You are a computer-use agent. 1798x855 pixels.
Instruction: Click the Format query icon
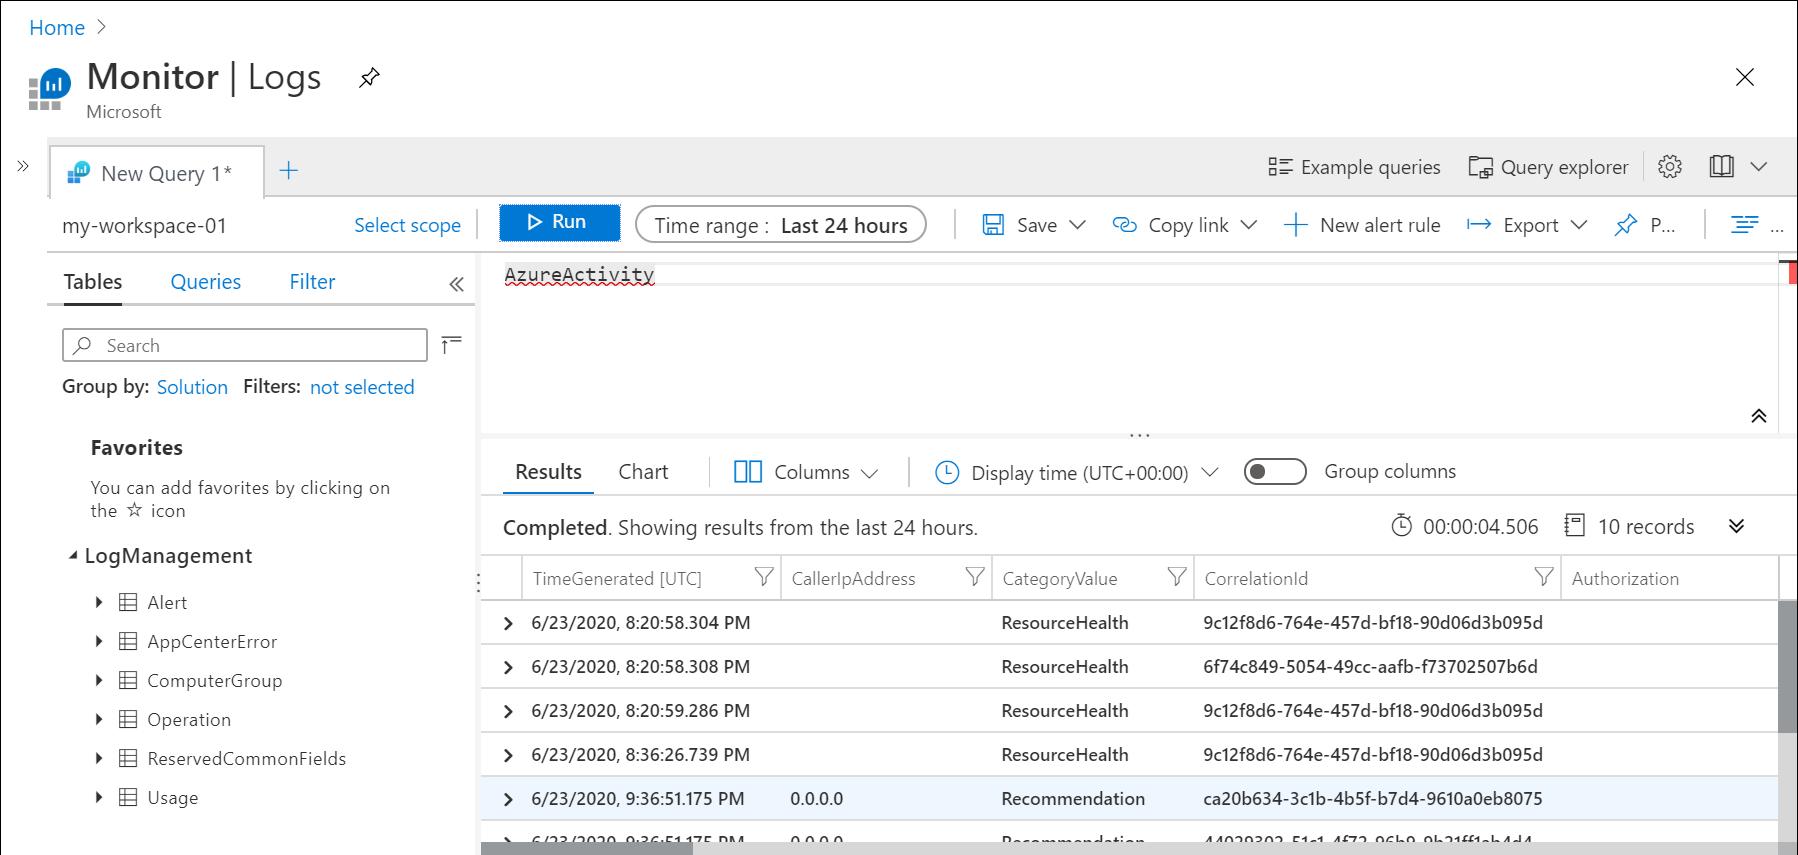(1744, 225)
